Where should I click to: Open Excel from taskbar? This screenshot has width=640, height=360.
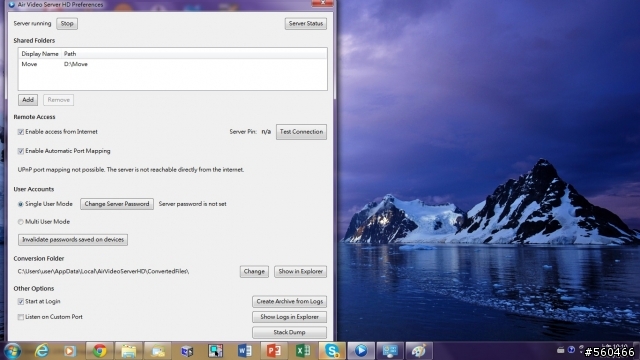click(x=303, y=351)
